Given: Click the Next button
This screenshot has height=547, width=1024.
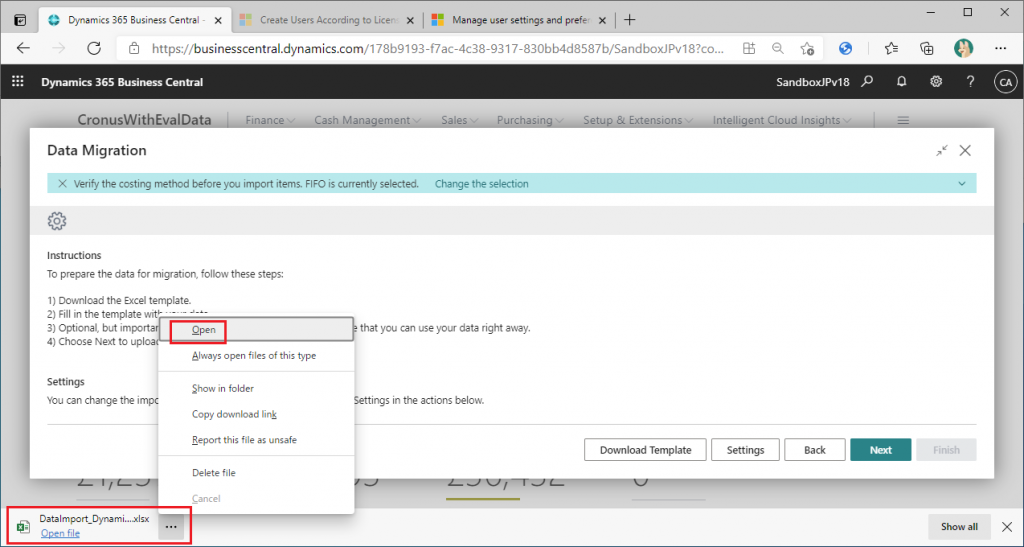Looking at the screenshot, I should (x=880, y=450).
